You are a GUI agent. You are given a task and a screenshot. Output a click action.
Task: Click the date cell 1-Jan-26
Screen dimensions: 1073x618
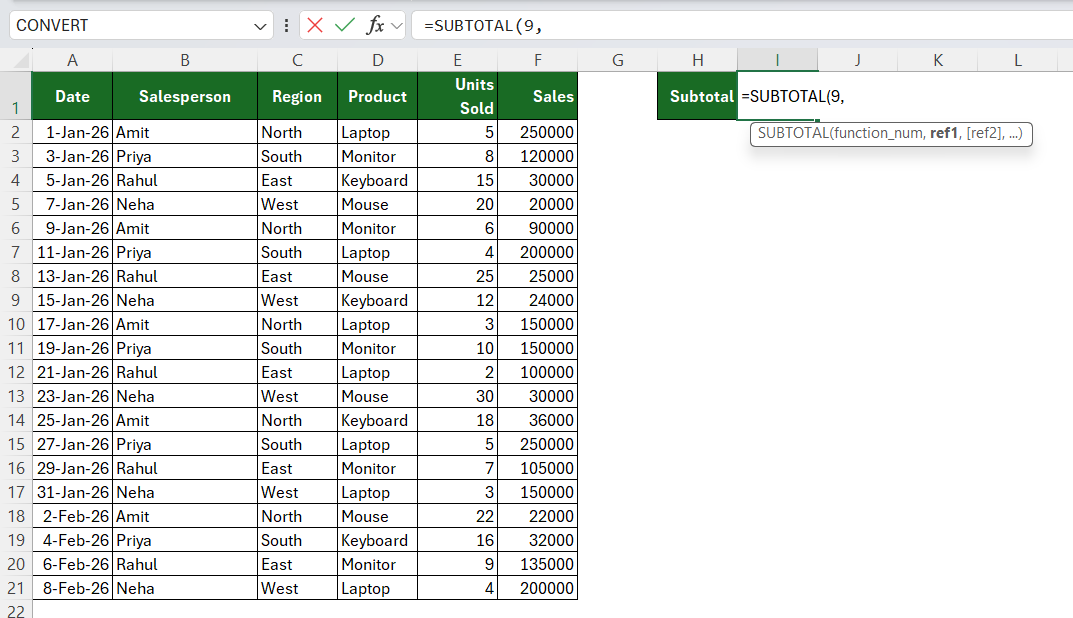72,132
